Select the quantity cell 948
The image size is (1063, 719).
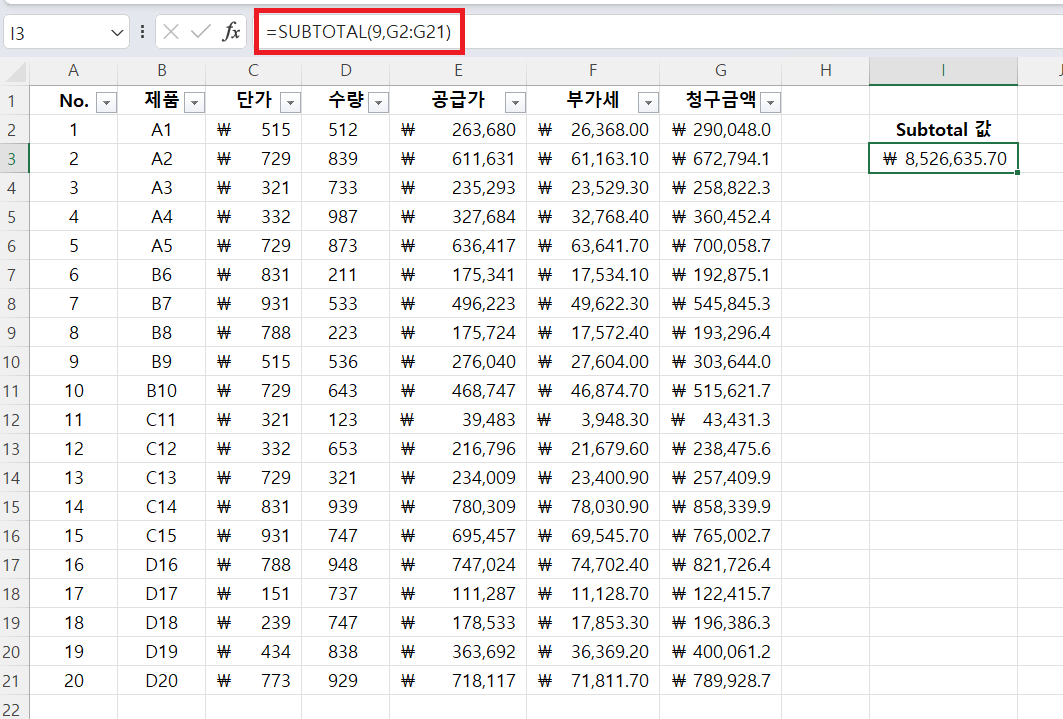346,564
